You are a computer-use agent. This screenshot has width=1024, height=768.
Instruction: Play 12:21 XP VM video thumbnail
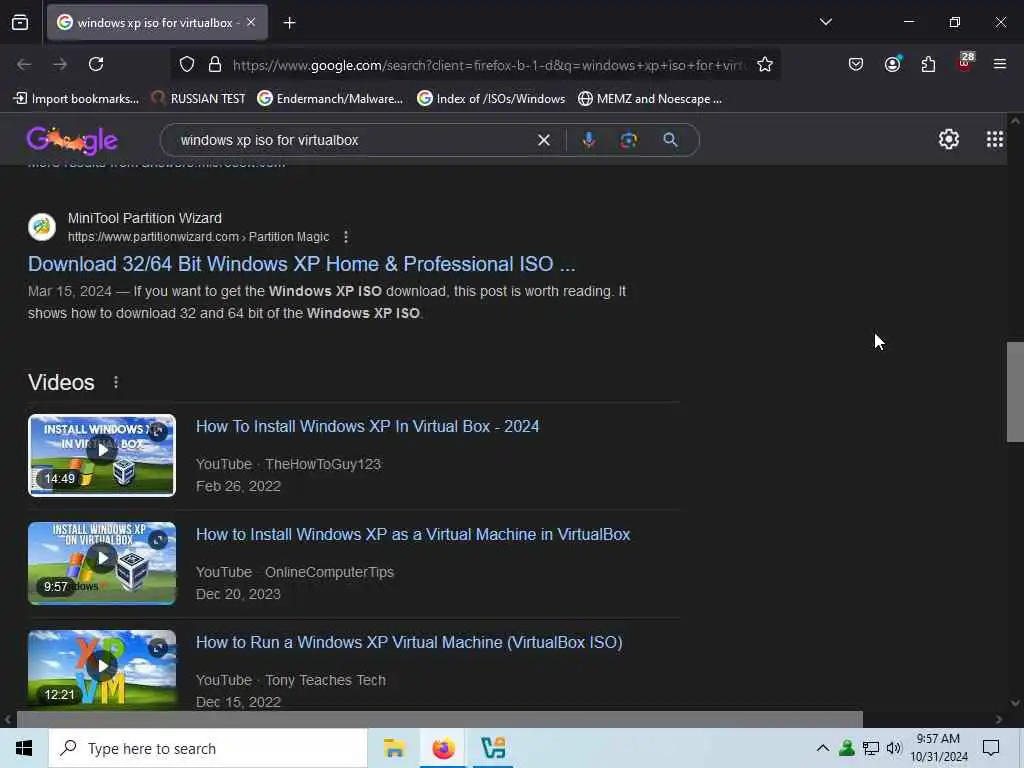(x=102, y=669)
